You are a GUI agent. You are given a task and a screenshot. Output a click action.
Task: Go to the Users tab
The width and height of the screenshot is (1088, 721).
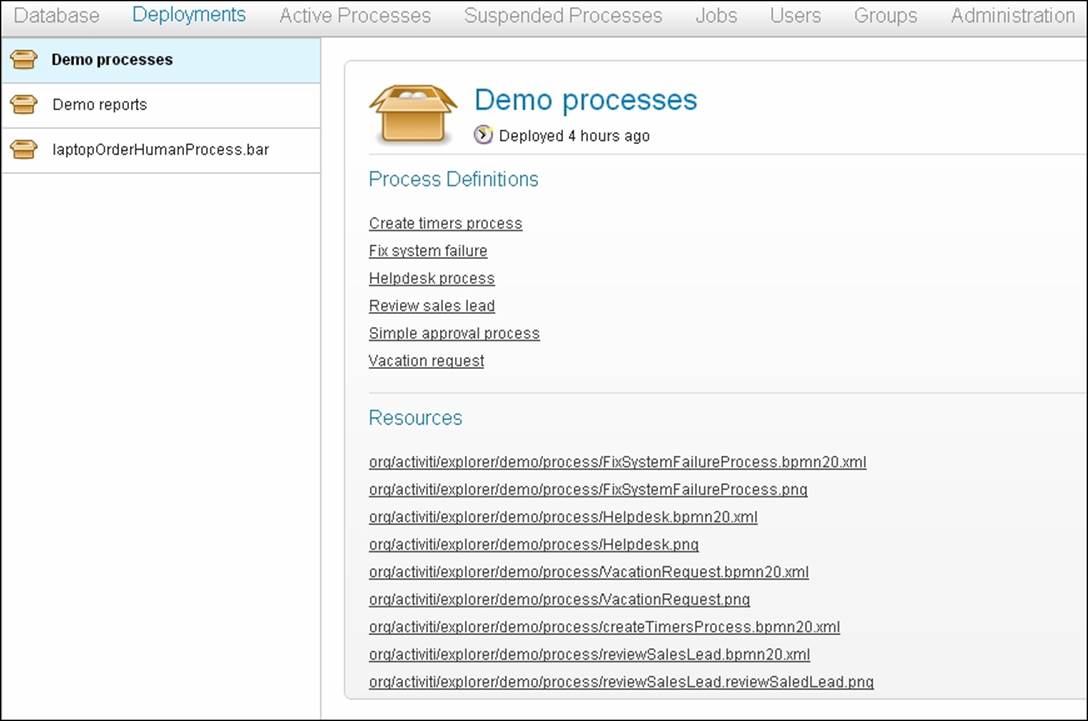click(794, 16)
